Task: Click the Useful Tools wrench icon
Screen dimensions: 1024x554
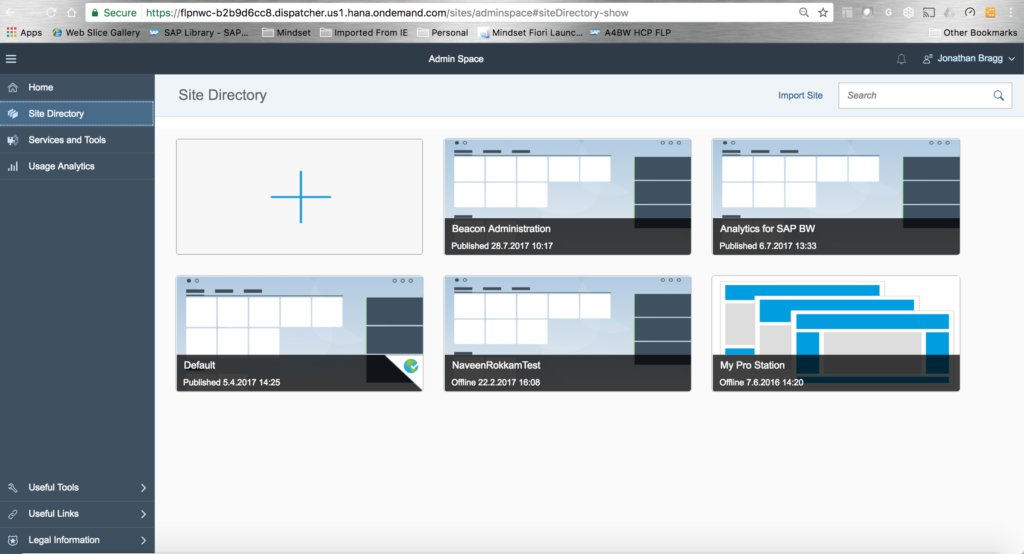Action: tap(12, 487)
